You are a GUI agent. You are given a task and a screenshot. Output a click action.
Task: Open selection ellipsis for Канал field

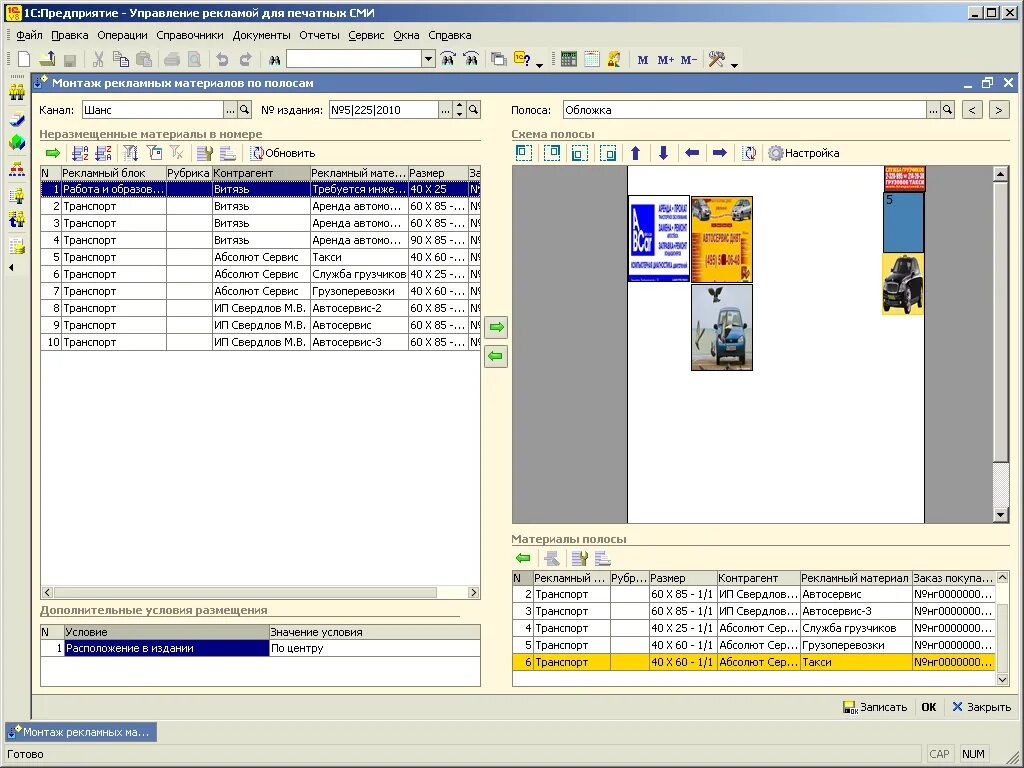pos(231,110)
